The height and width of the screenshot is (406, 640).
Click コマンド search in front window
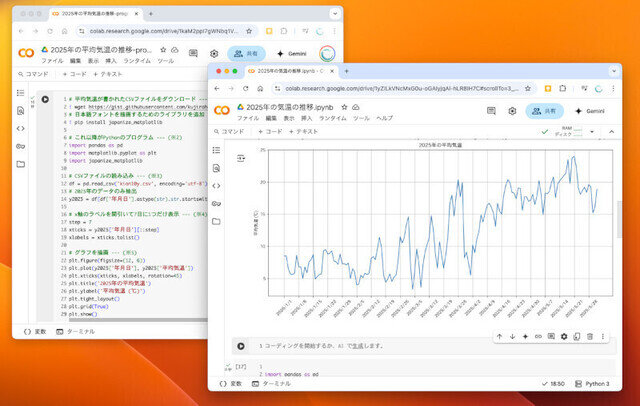(x=229, y=132)
